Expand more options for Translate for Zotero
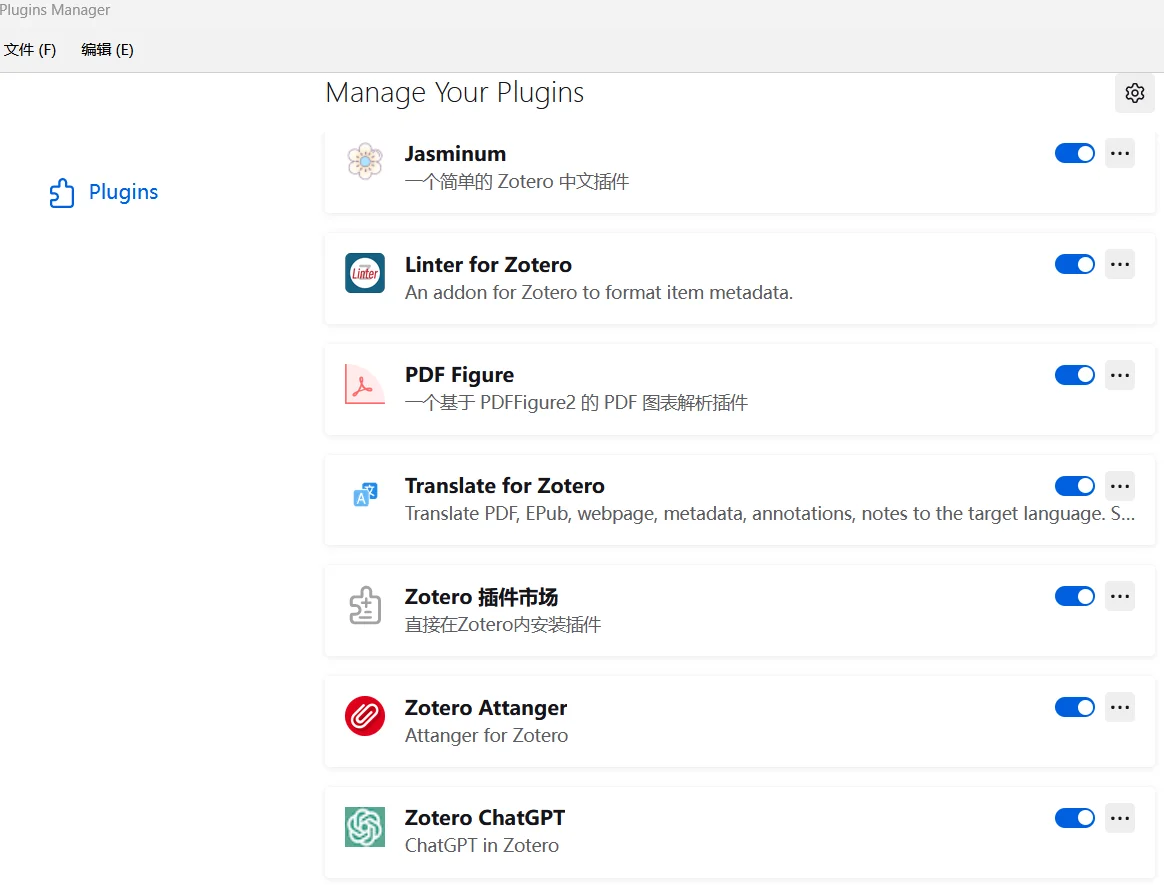This screenshot has height=885, width=1164. (1120, 486)
